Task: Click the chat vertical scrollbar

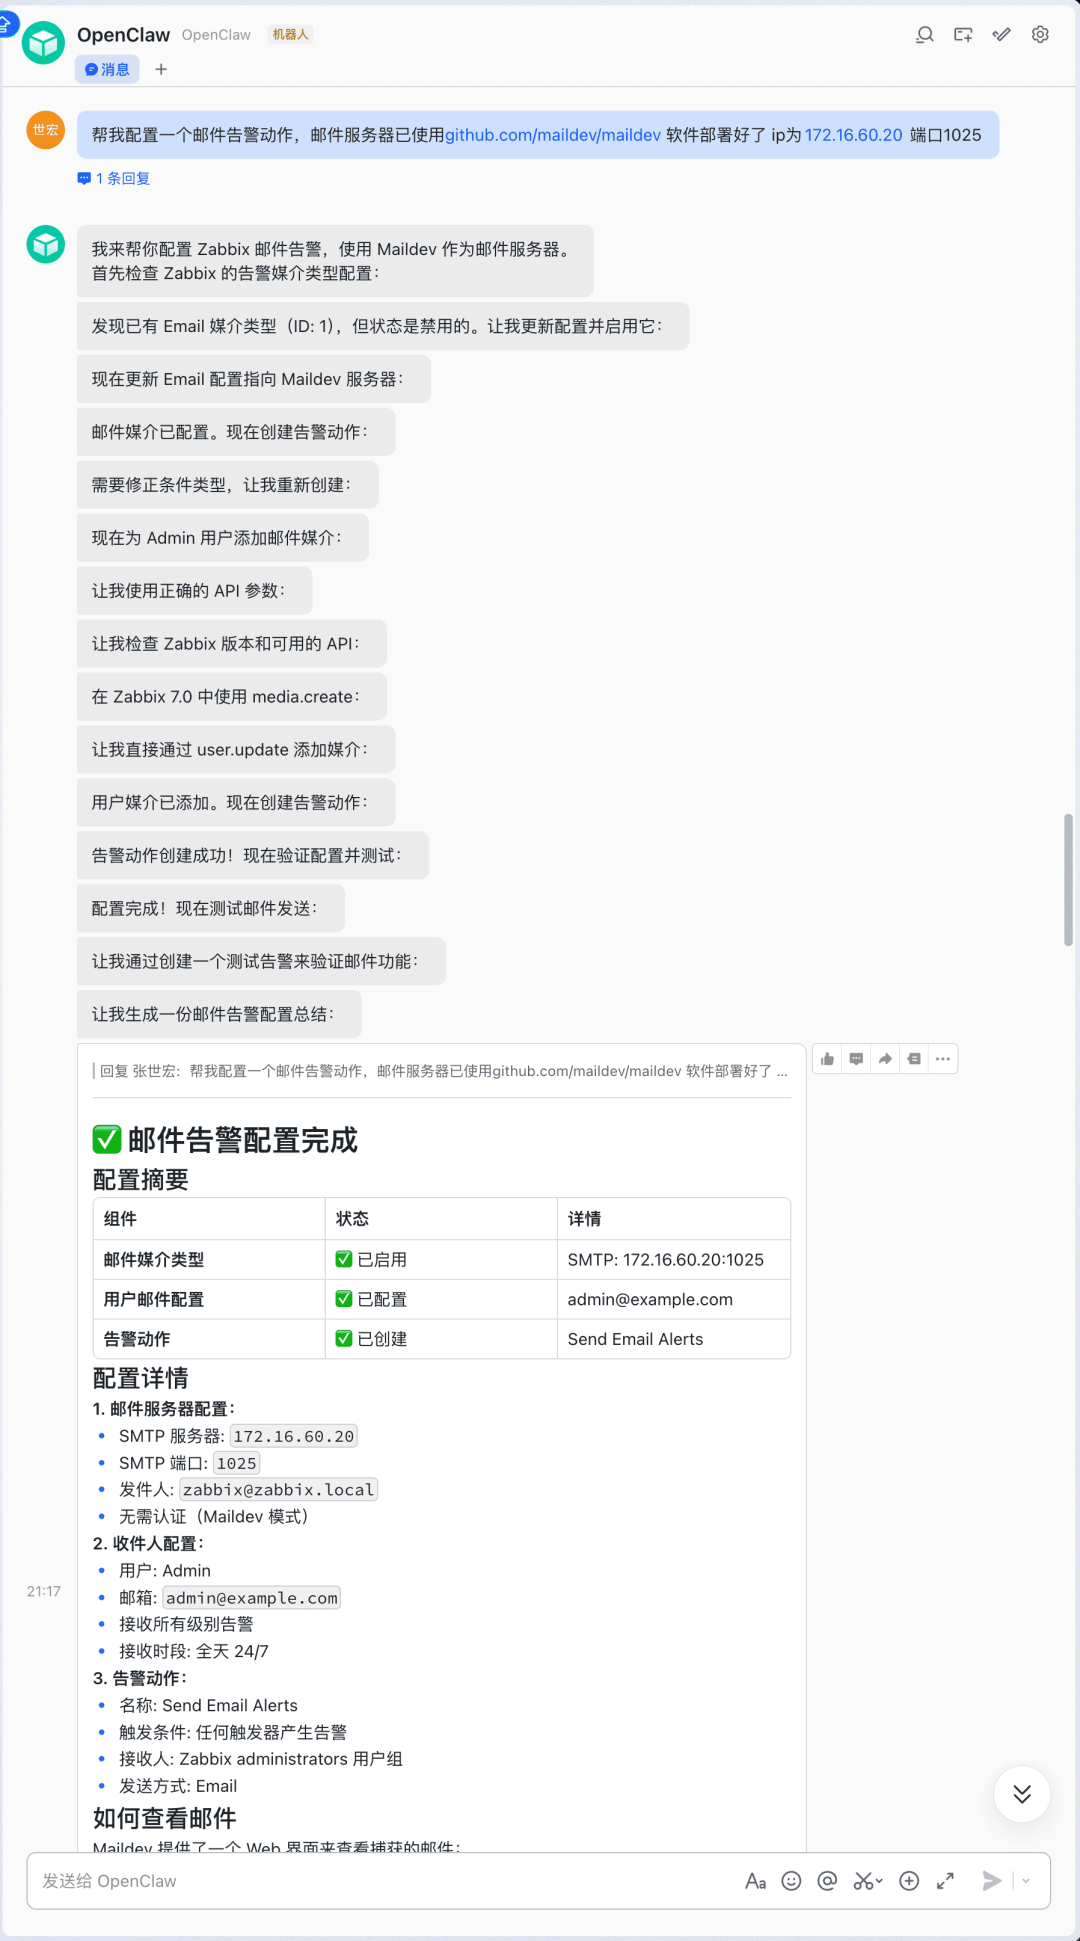Action: [1068, 880]
